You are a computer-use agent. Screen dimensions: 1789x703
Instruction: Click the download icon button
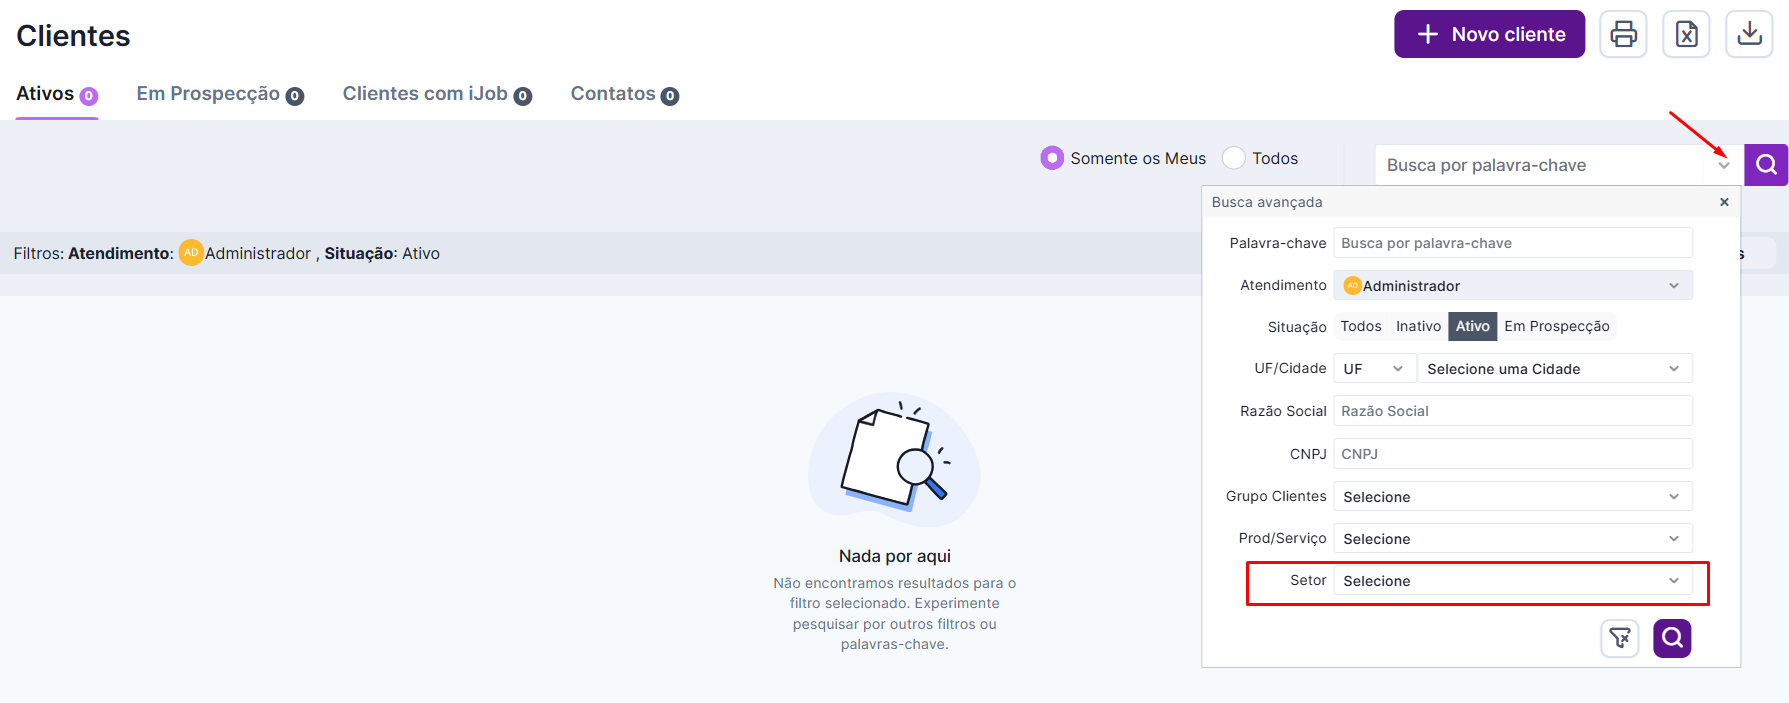(1749, 34)
